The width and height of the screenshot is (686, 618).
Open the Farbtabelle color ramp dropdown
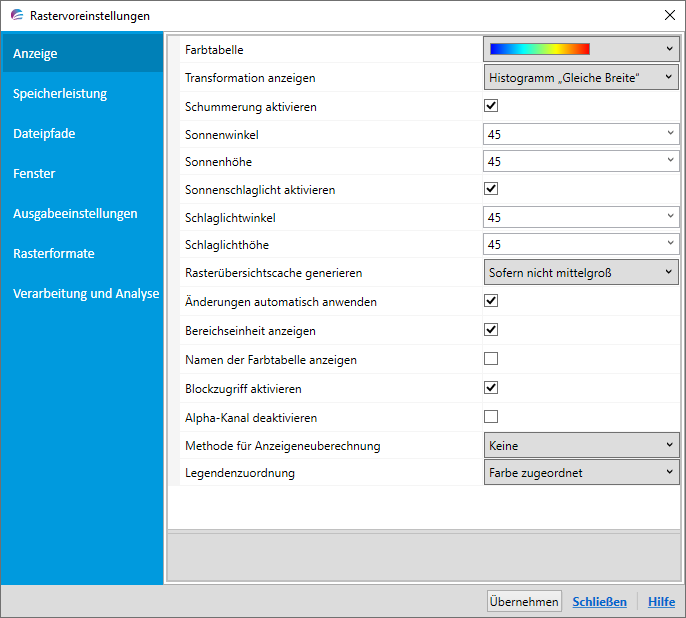tap(581, 48)
